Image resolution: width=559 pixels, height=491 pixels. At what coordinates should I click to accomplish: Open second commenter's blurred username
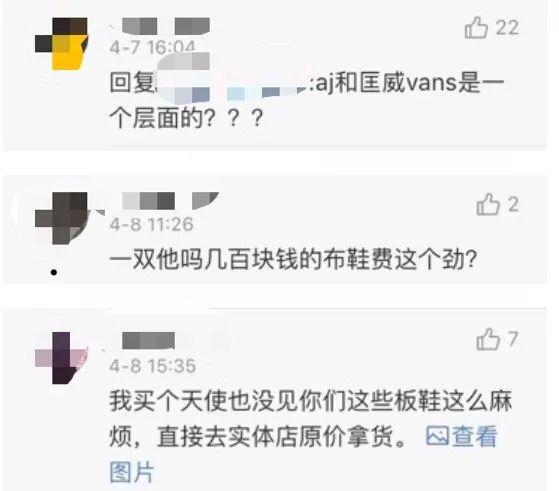(x=170, y=201)
